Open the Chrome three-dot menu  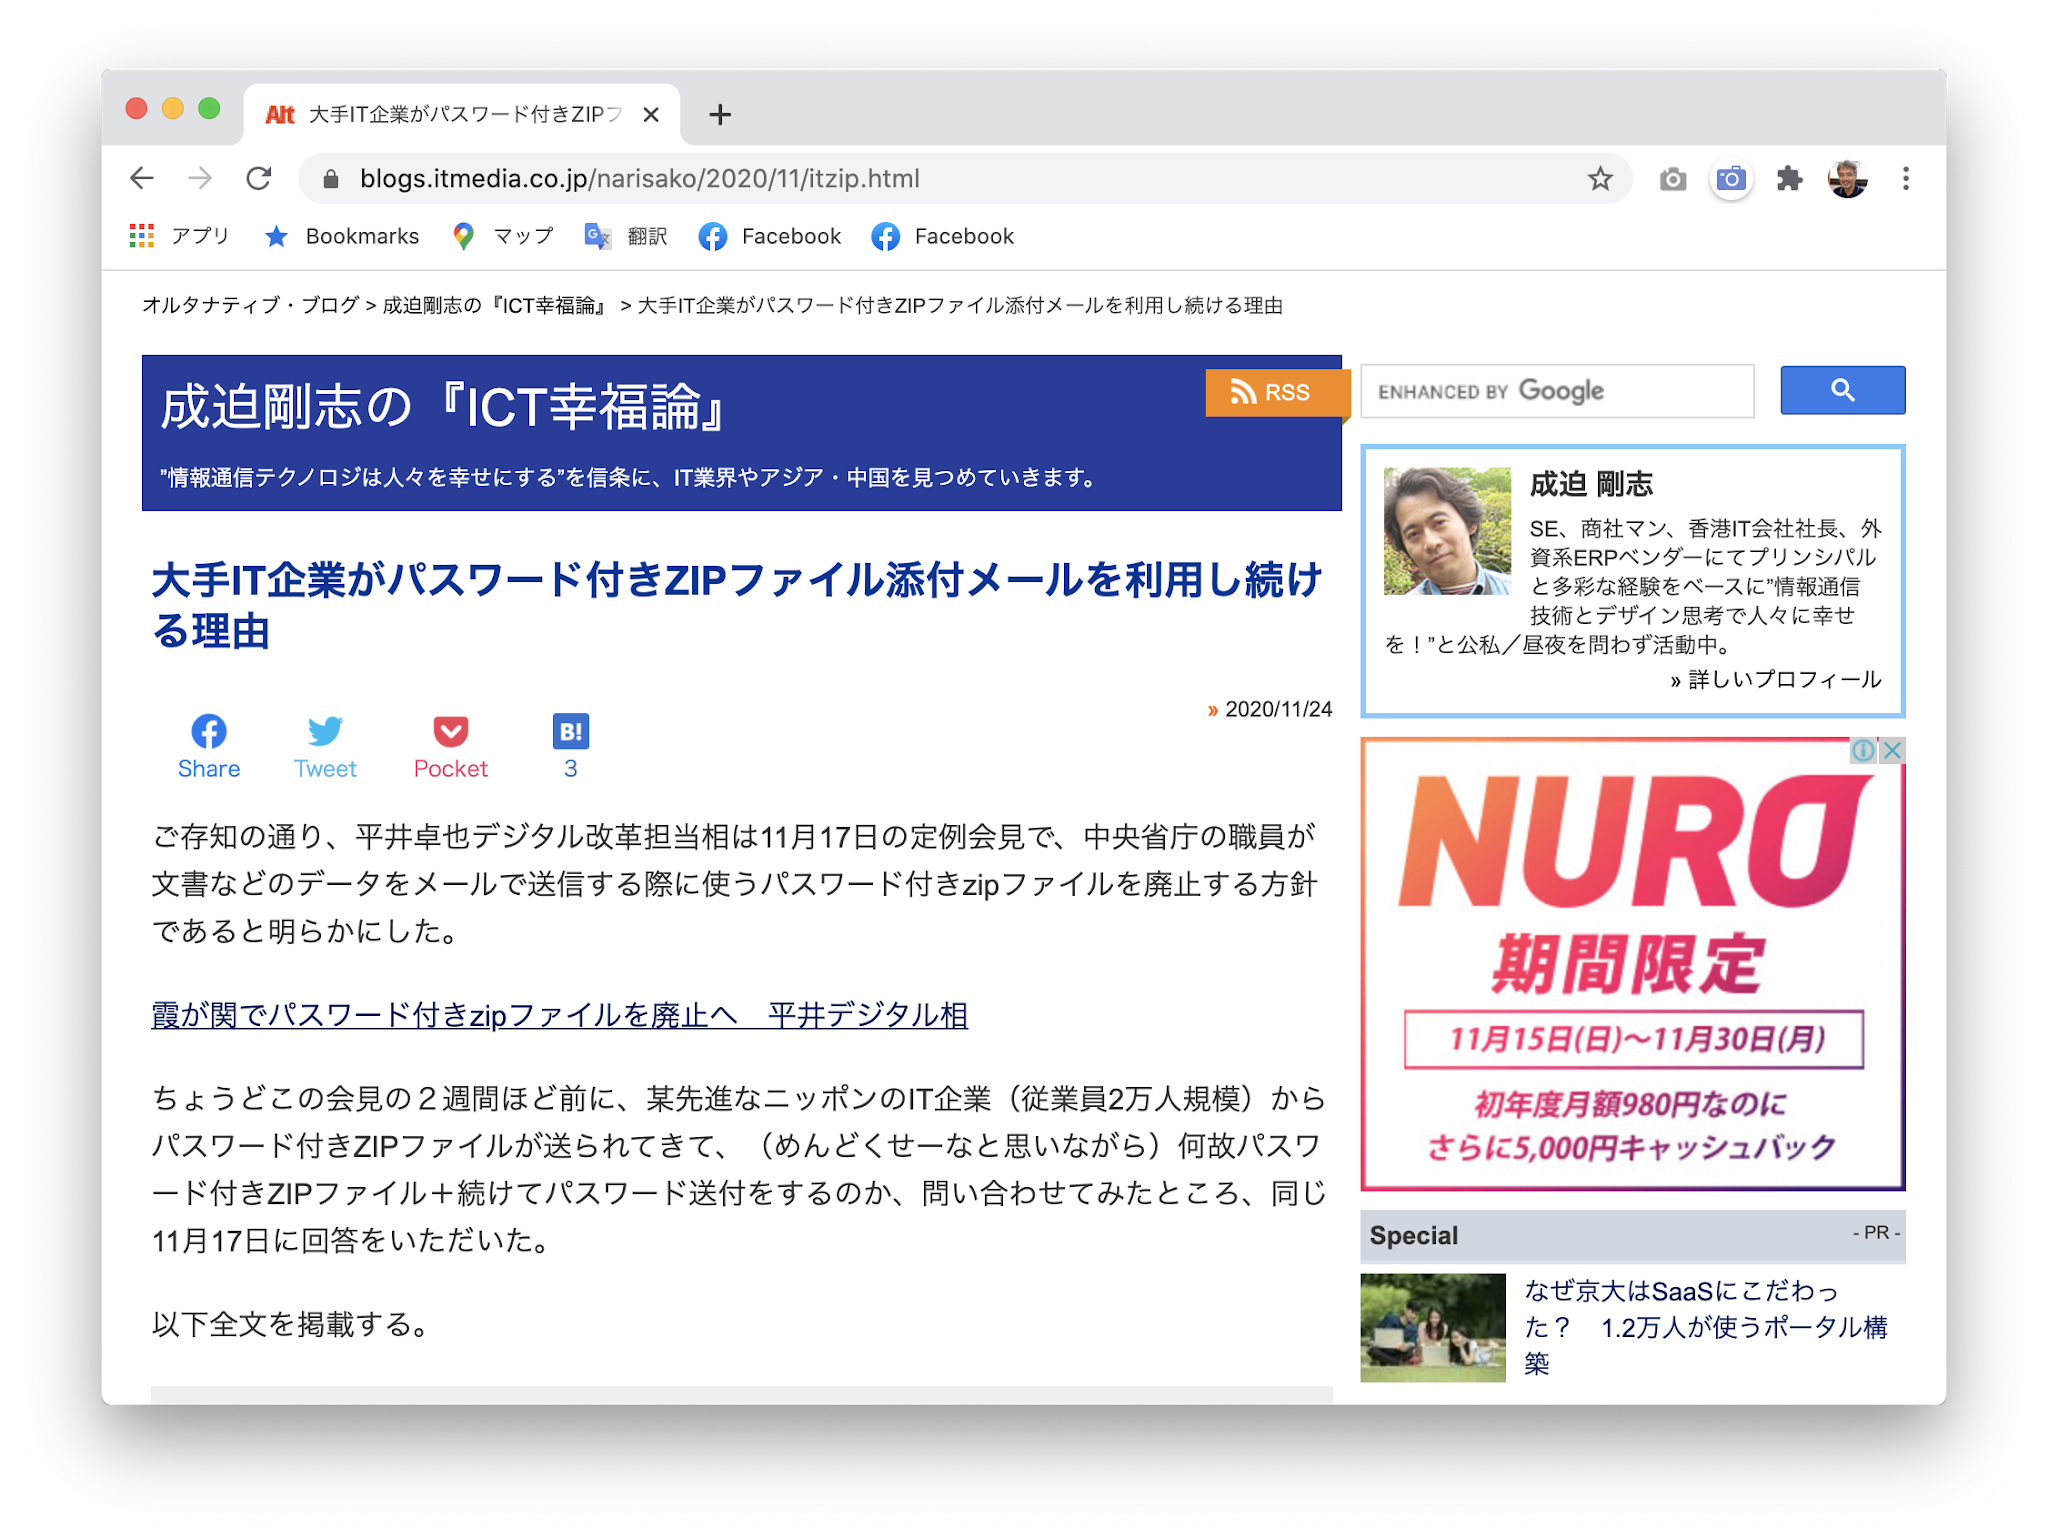pyautogui.click(x=1906, y=178)
